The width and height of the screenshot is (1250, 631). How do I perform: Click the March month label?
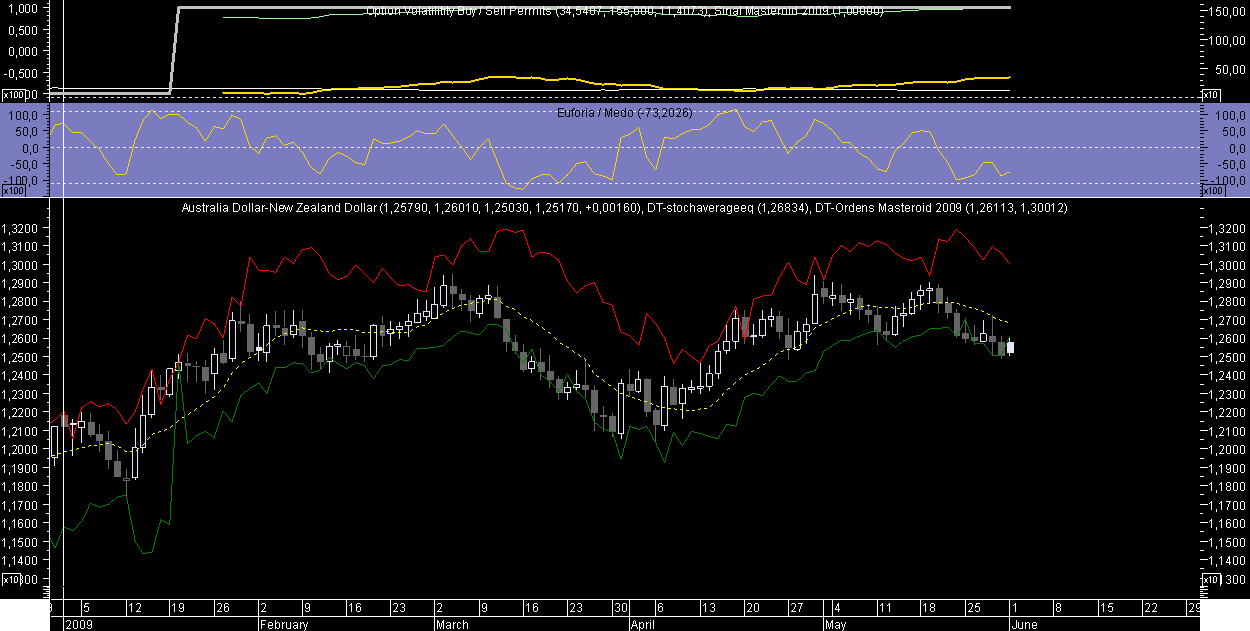pos(452,624)
